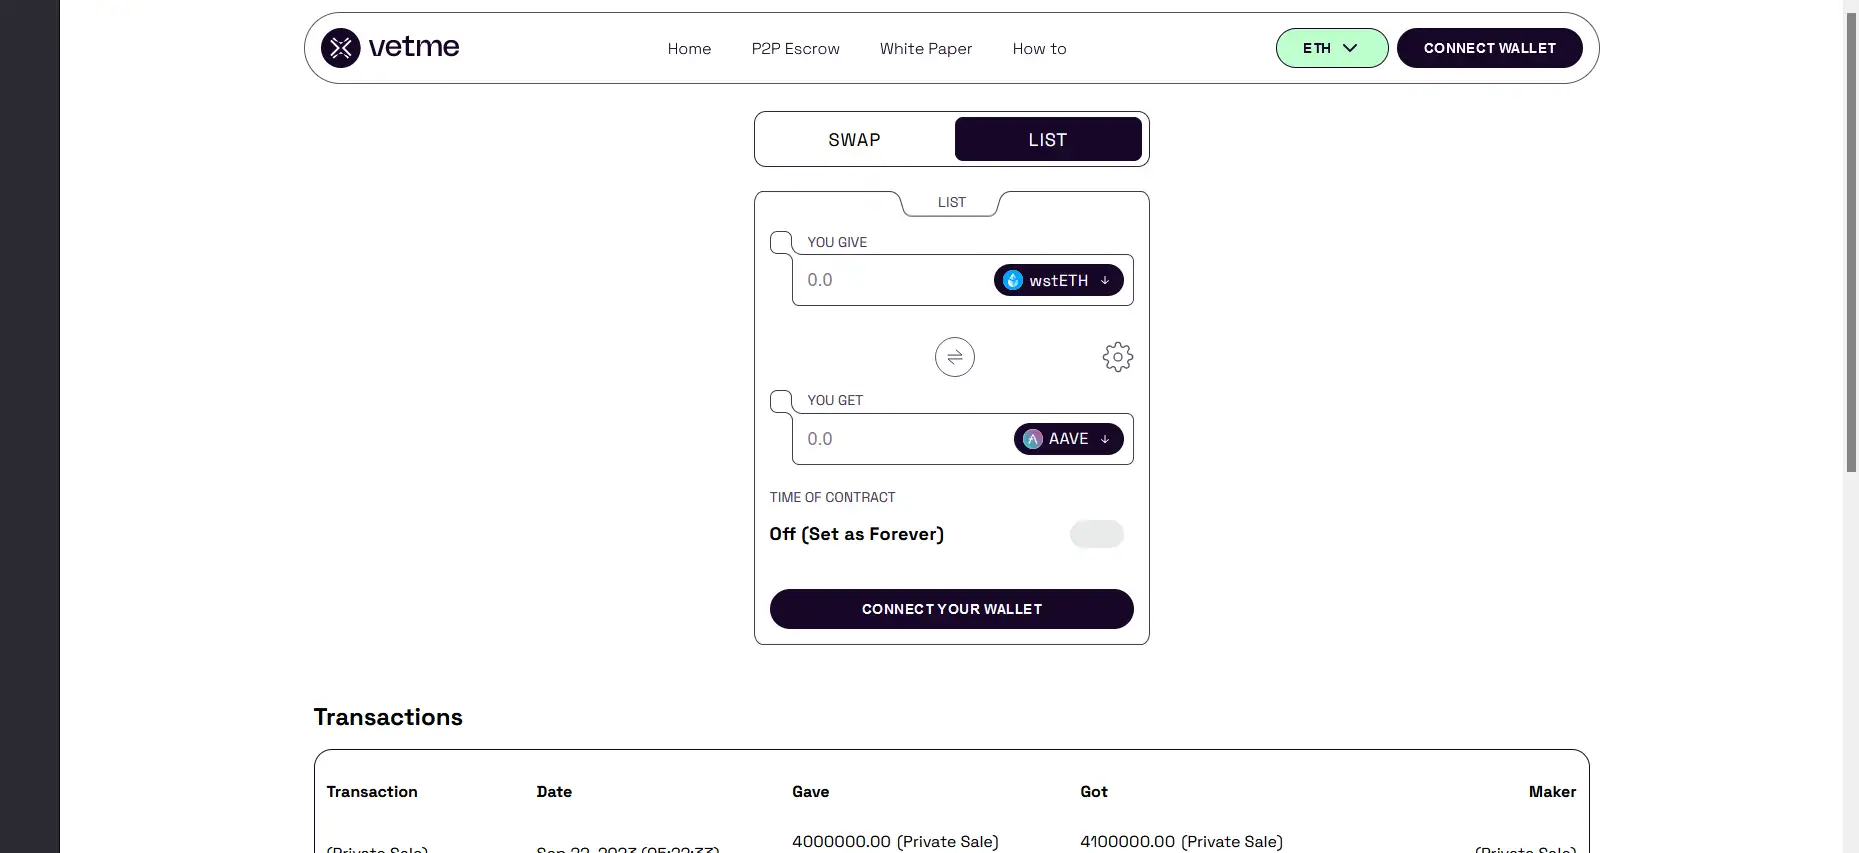The height and width of the screenshot is (853, 1859).
Task: Check the box beside YOU GIVE
Action: coord(781,243)
